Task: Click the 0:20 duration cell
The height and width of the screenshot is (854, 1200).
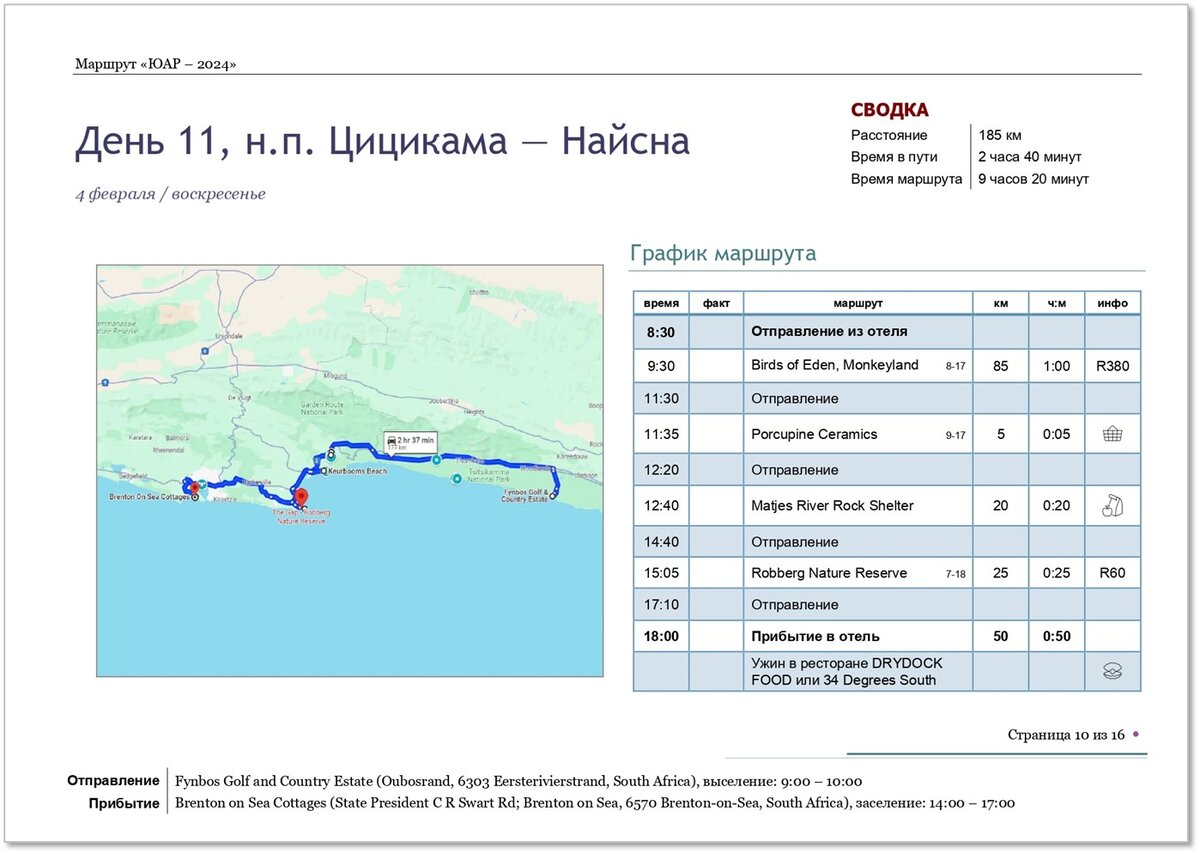Action: click(1056, 506)
